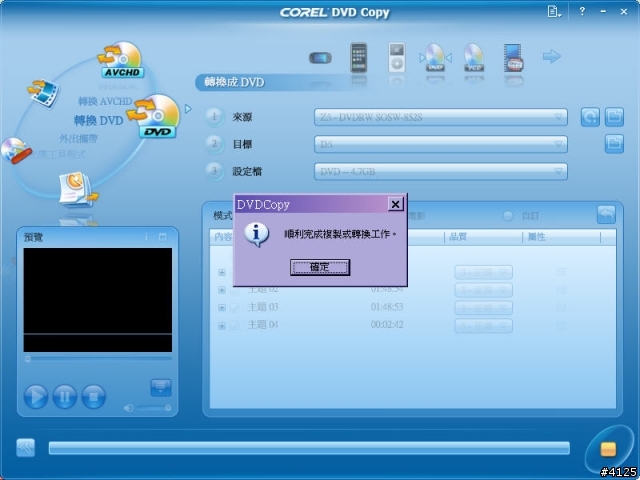Refresh the source disc drive
Screen dimensions: 640x480
590,117
